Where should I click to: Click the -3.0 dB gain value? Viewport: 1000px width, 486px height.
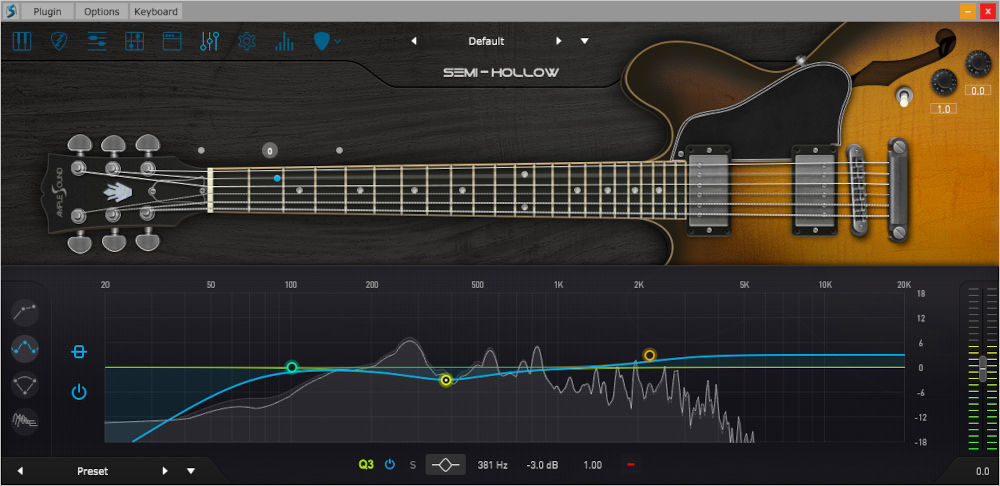[542, 465]
